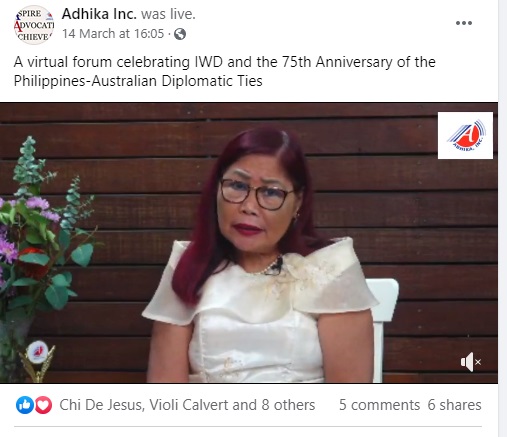Click the post caption about virtual forum
The height and width of the screenshot is (437, 507).
(x=224, y=71)
